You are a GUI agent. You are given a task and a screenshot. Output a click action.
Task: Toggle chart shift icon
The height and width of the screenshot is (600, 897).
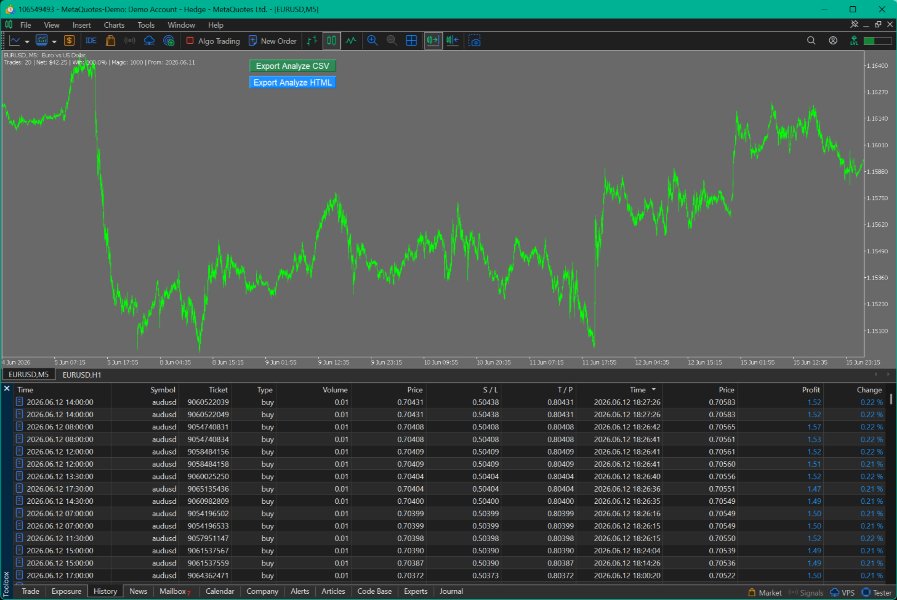pos(453,41)
